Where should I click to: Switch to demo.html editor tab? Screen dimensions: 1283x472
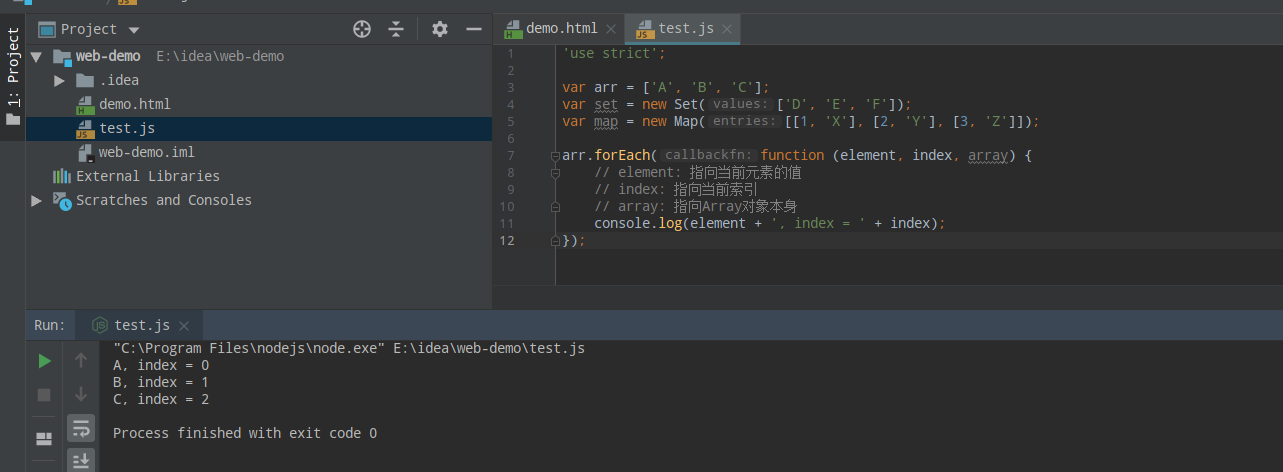(x=561, y=29)
